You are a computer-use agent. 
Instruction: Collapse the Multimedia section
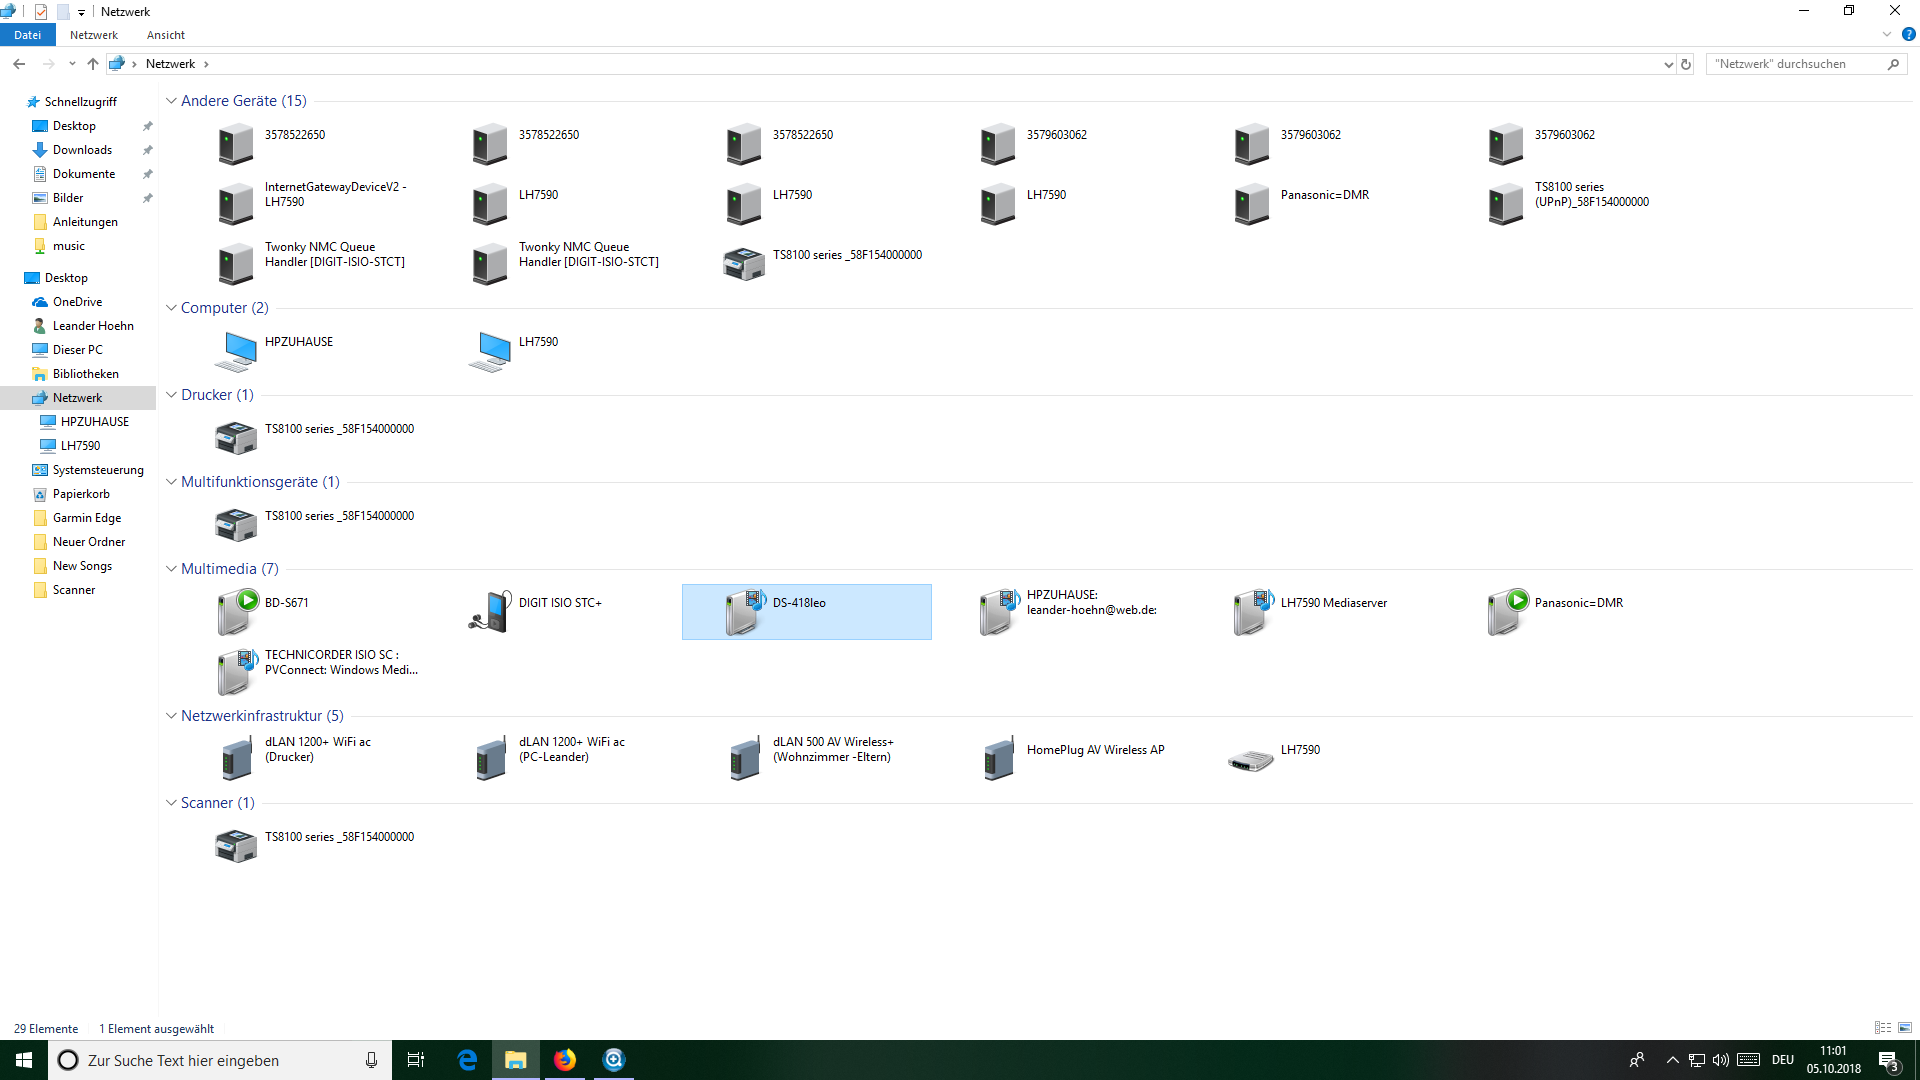tap(171, 568)
